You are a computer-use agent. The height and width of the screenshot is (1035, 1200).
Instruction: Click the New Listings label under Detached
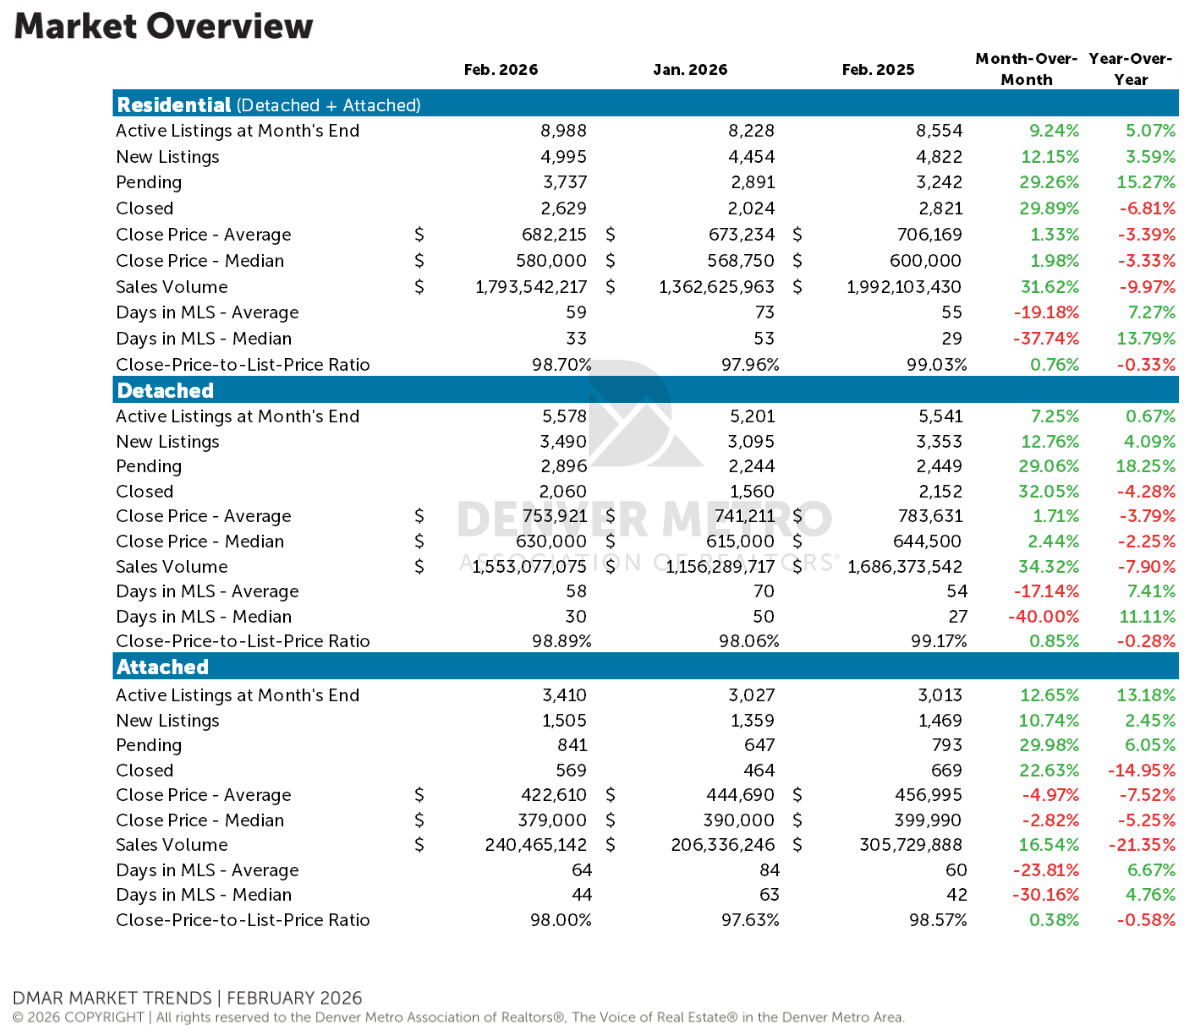point(167,442)
